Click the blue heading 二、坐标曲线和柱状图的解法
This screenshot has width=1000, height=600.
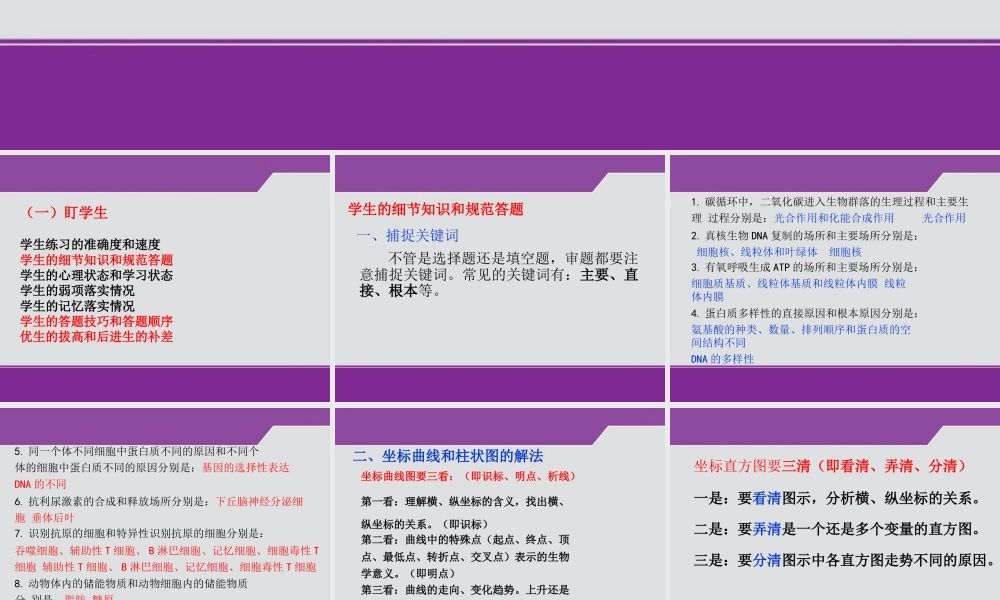448,455
